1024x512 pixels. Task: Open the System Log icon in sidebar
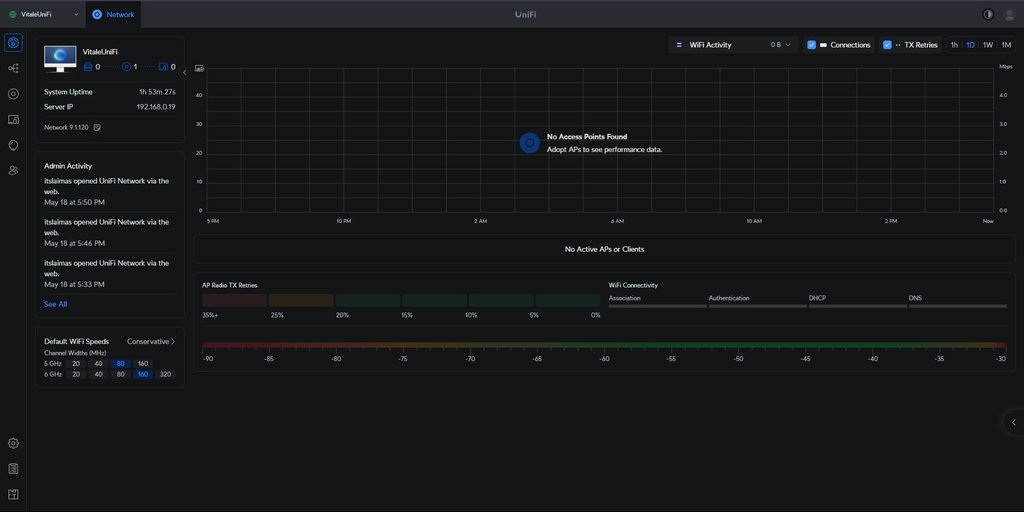click(x=13, y=469)
